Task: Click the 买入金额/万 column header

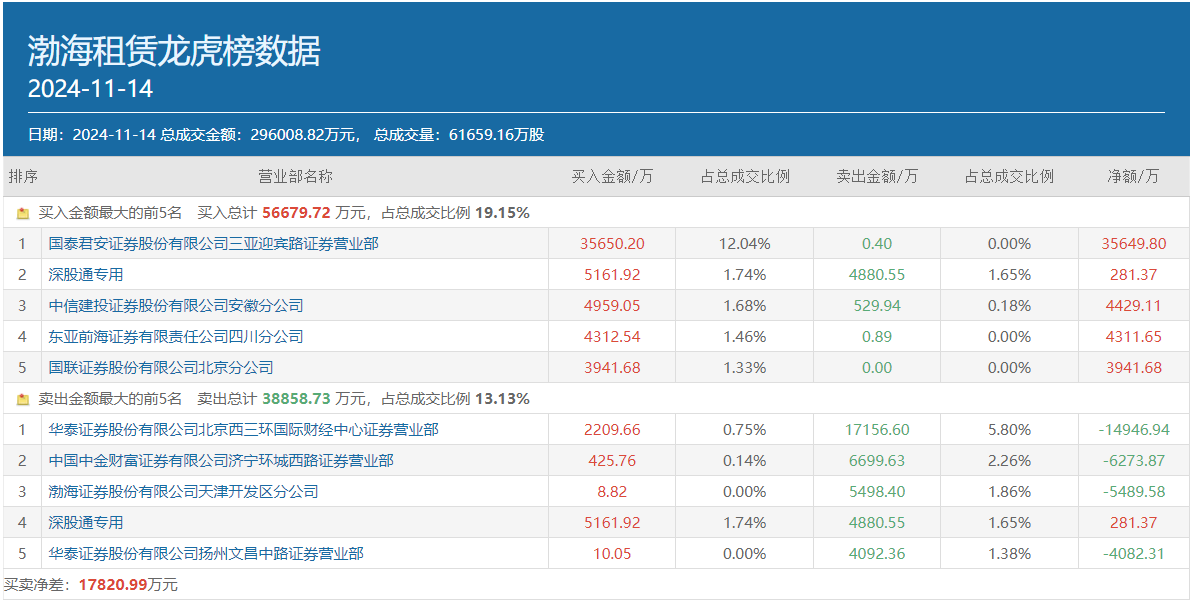Action: 612,177
